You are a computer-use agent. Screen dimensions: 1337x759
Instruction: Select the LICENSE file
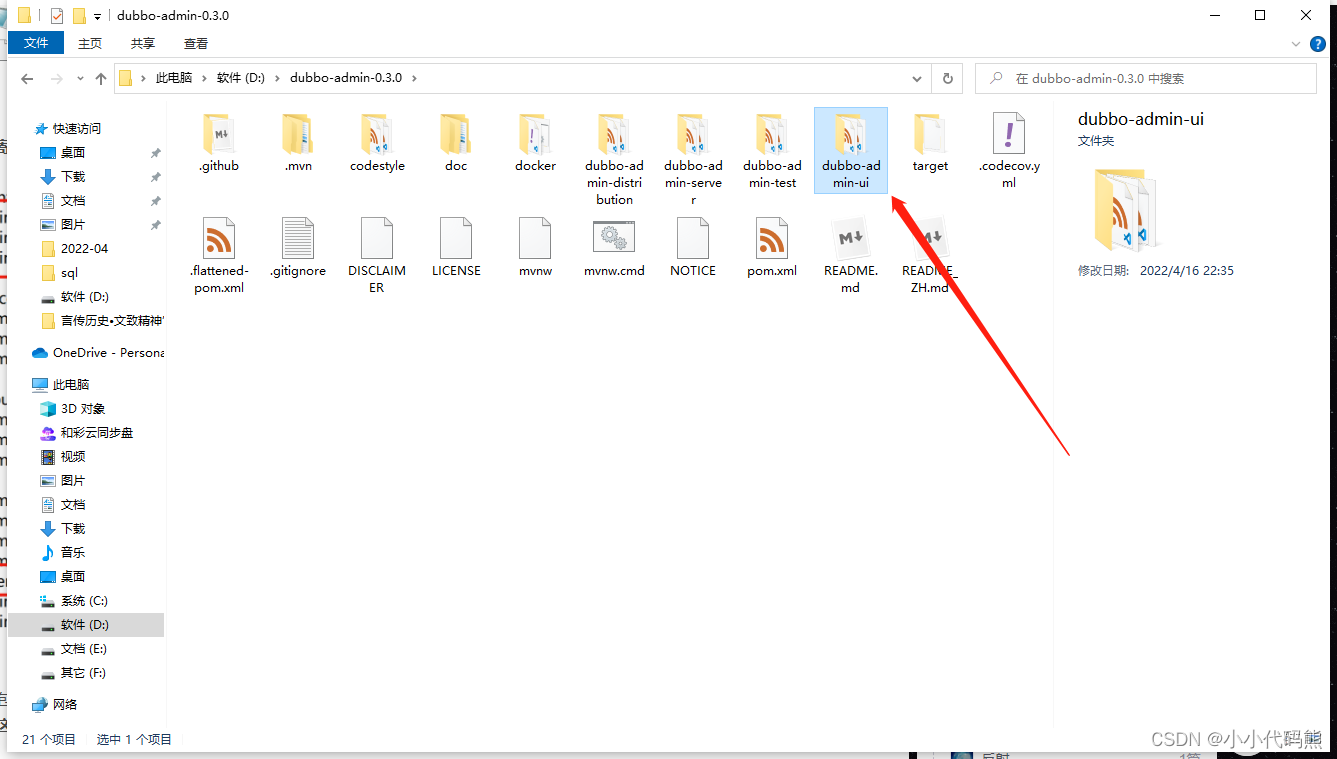(x=456, y=248)
